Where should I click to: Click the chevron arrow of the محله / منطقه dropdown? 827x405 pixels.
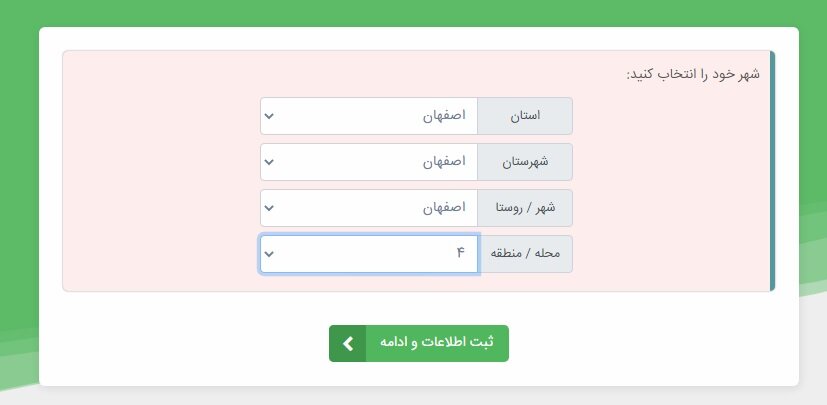pyautogui.click(x=269, y=254)
